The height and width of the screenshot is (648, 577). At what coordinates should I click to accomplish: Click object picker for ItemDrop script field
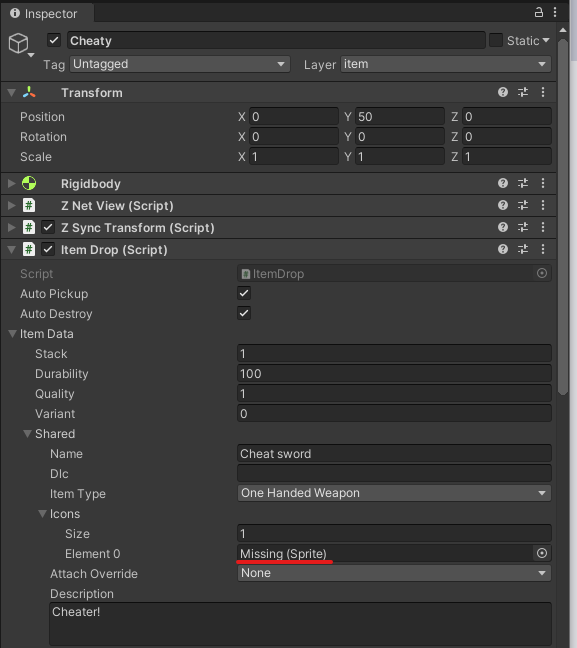click(x=542, y=273)
